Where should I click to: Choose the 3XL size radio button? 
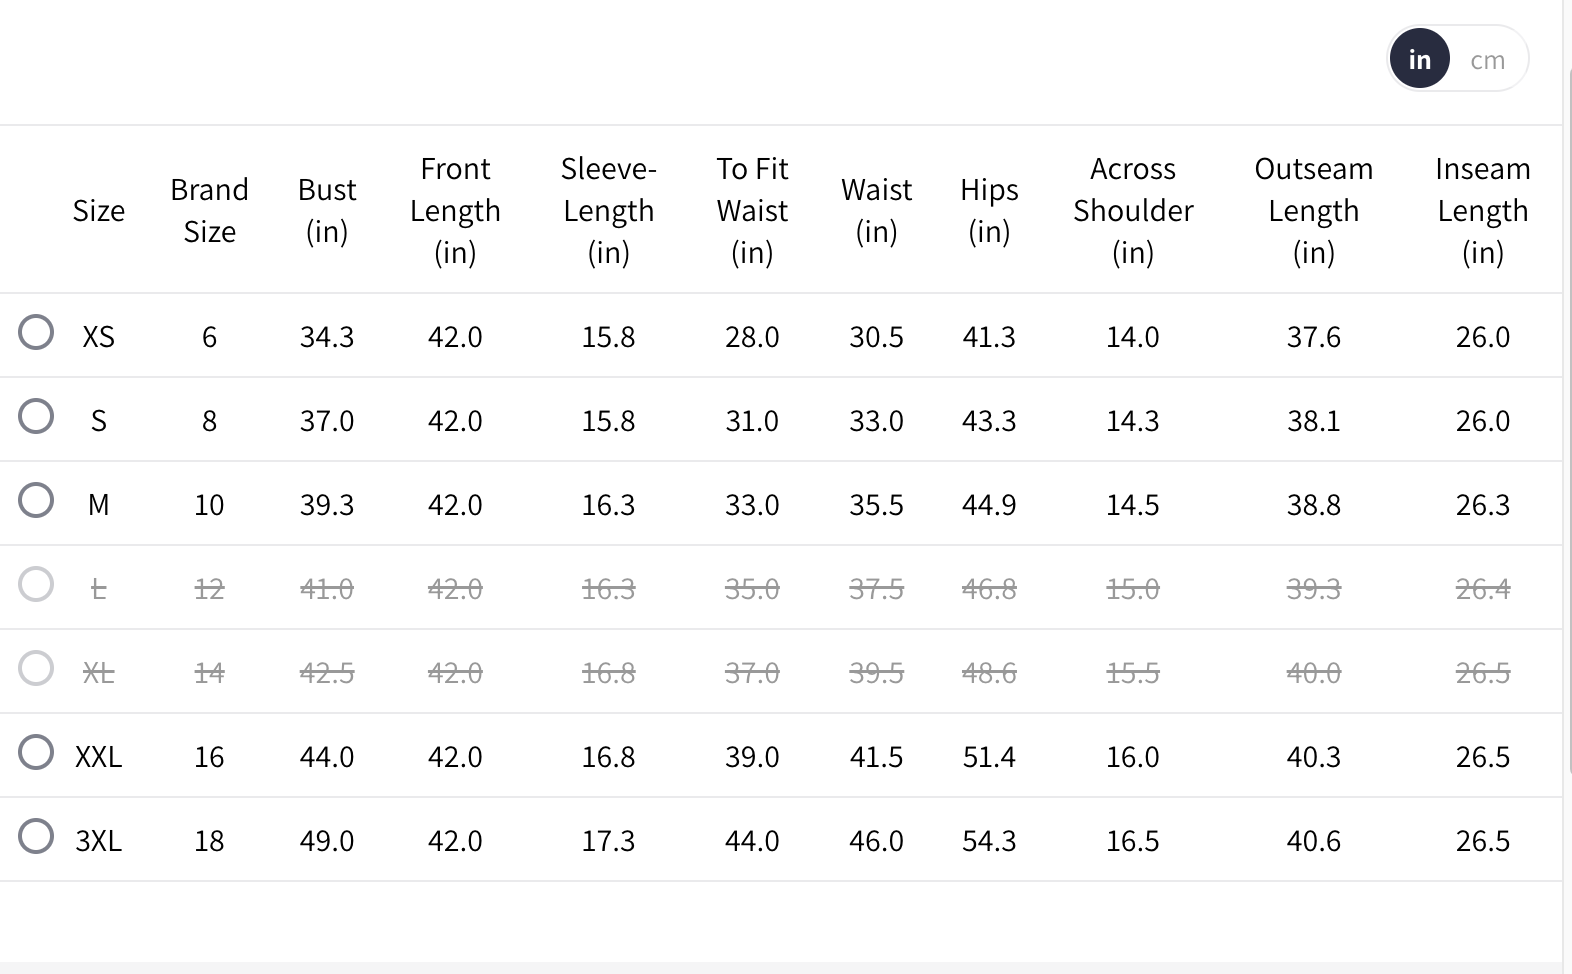point(36,836)
